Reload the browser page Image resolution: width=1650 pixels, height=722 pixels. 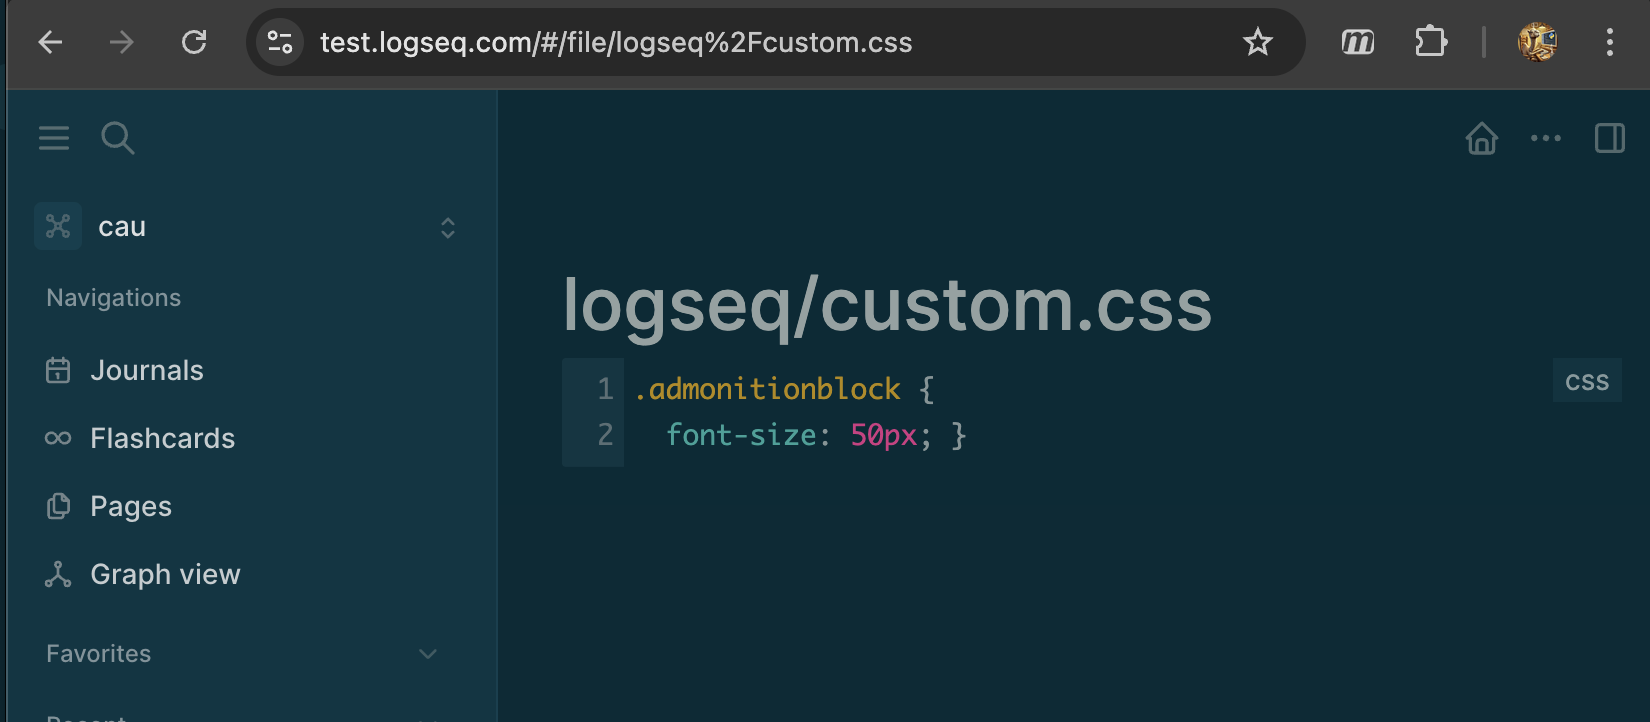point(194,42)
